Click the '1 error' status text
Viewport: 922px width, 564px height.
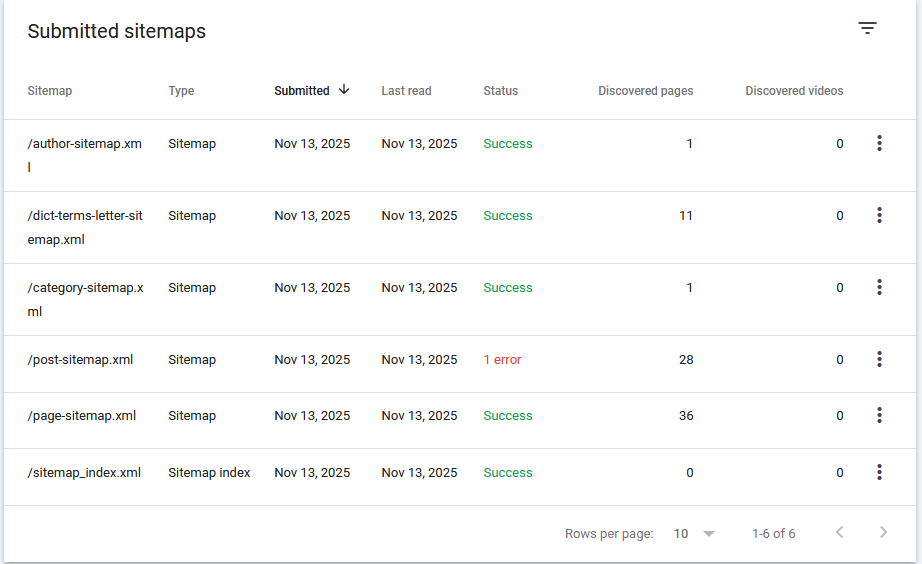[x=502, y=360]
